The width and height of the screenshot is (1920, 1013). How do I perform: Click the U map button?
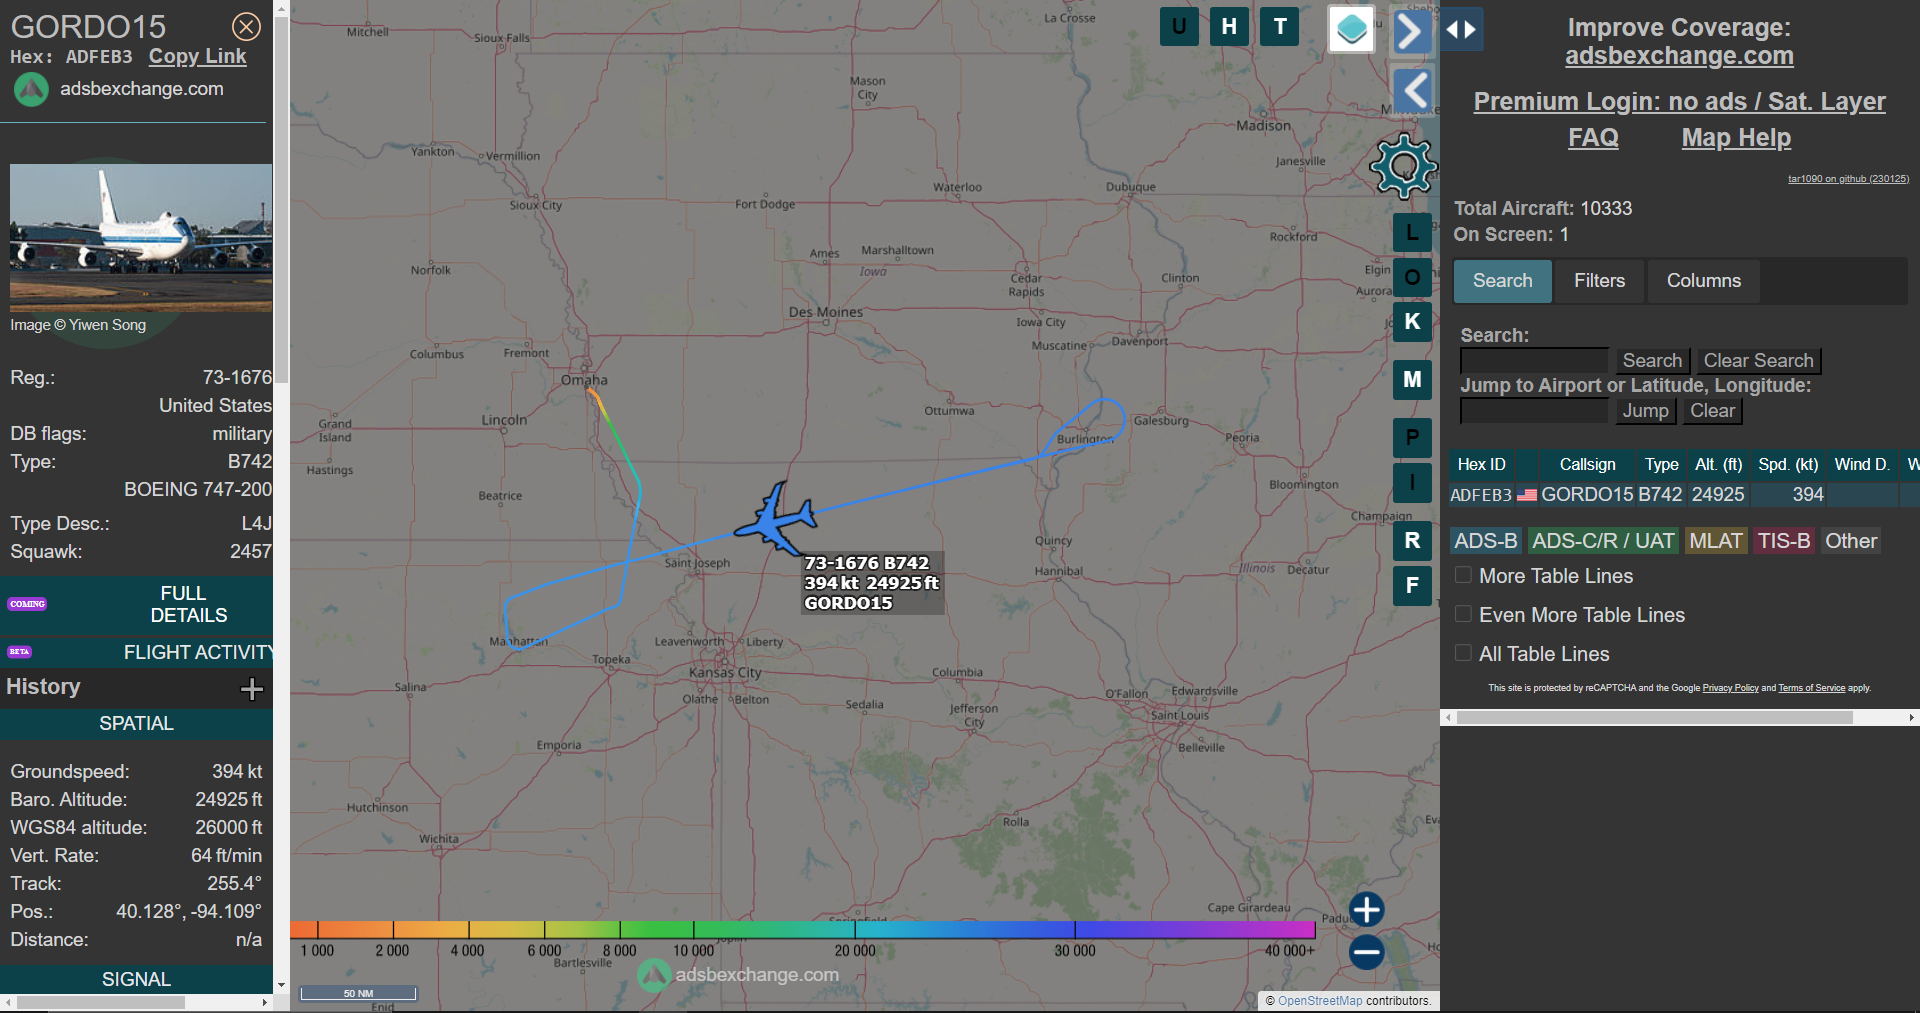[1179, 27]
